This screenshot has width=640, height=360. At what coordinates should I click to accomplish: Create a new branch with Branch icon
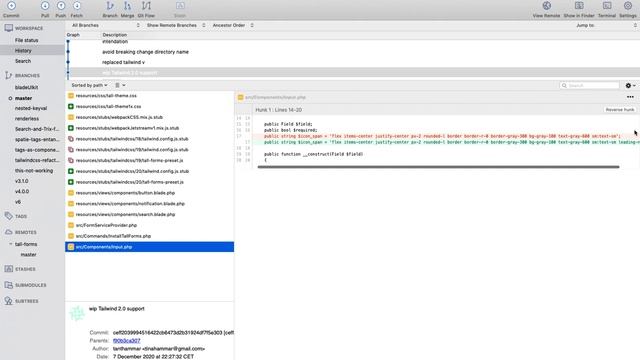110,6
